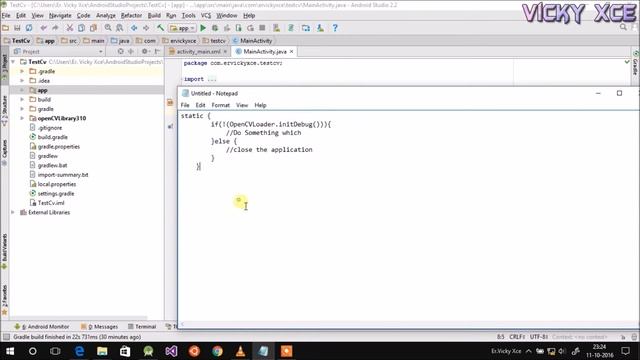The height and width of the screenshot is (360, 640).
Task: Open the Android Monitor tool window
Action: click(42, 327)
